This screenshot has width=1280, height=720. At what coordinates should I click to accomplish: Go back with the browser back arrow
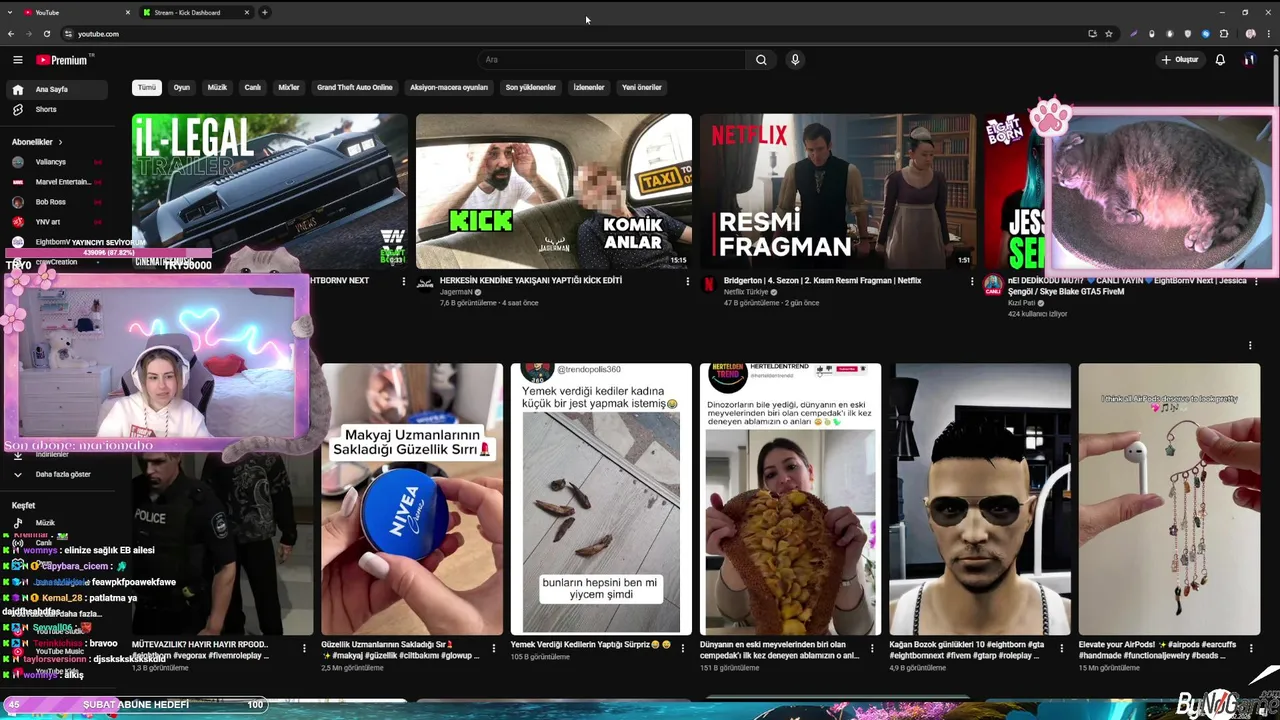tap(11, 34)
